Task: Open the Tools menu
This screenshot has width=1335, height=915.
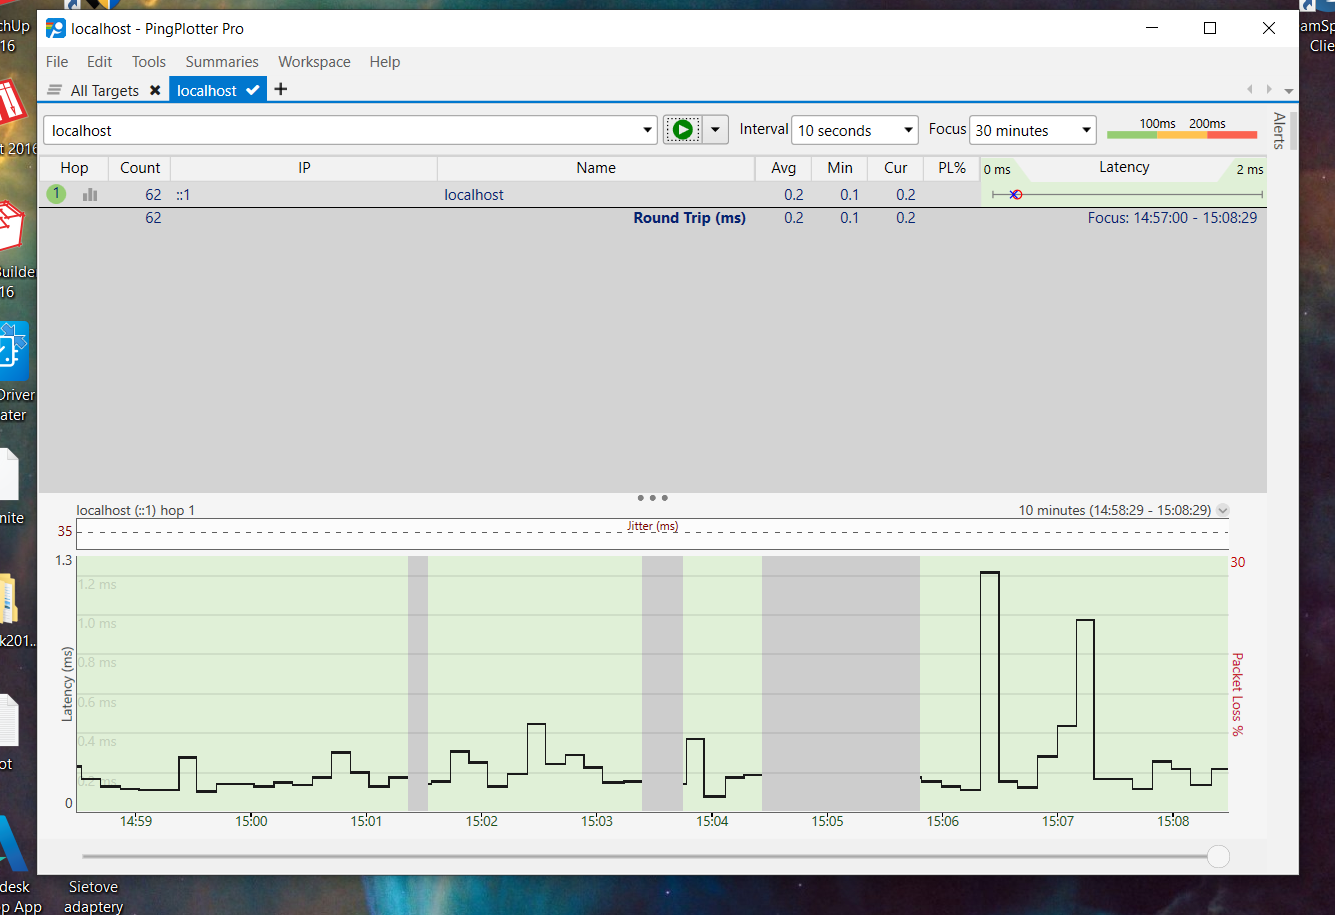Action: pyautogui.click(x=148, y=61)
